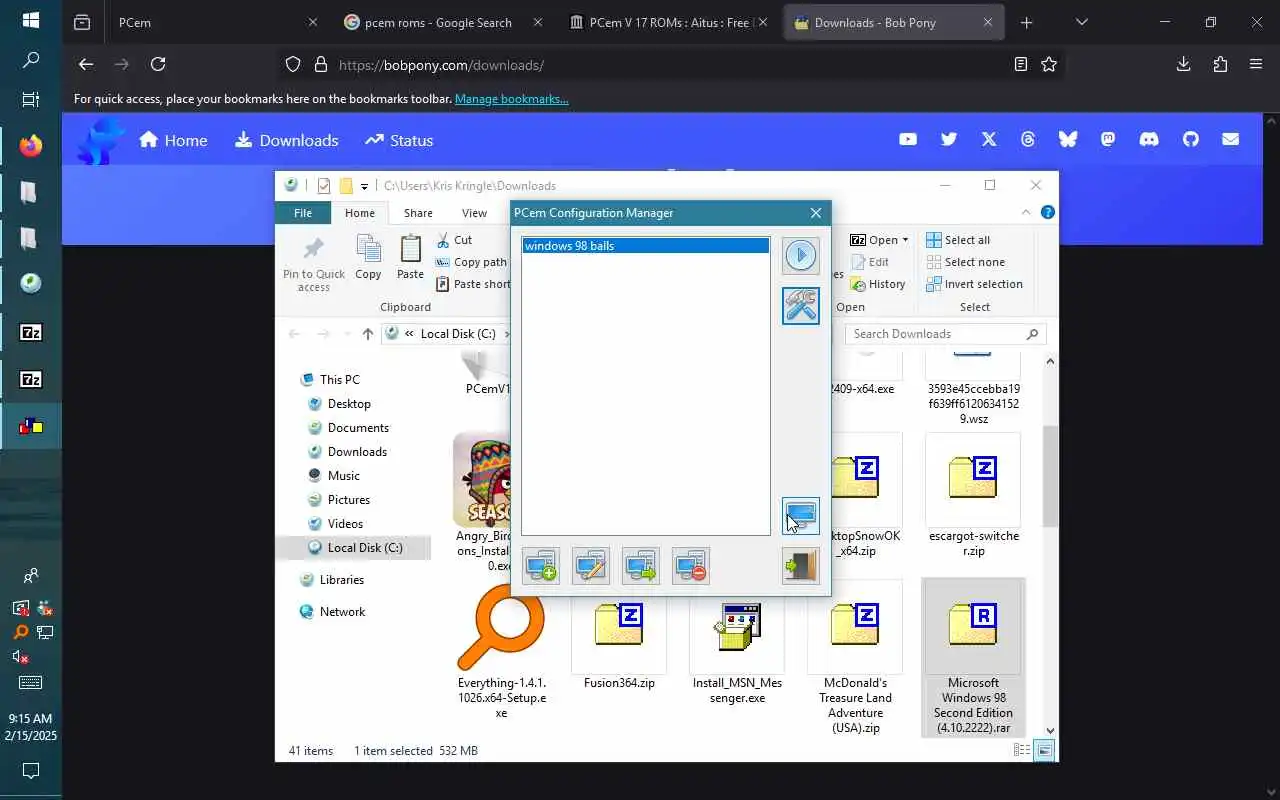Screen dimensions: 1280x800
Task: Open Firefox downloads panel
Action: point(1183,64)
